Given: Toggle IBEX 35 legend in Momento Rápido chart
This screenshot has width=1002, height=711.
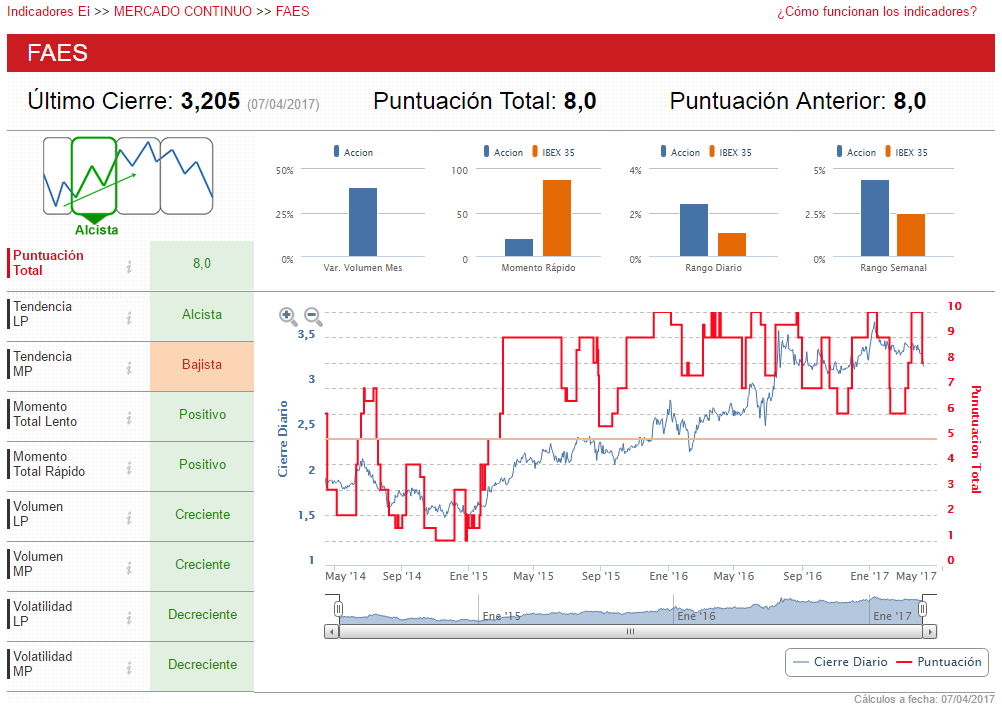Looking at the screenshot, I should coord(553,152).
